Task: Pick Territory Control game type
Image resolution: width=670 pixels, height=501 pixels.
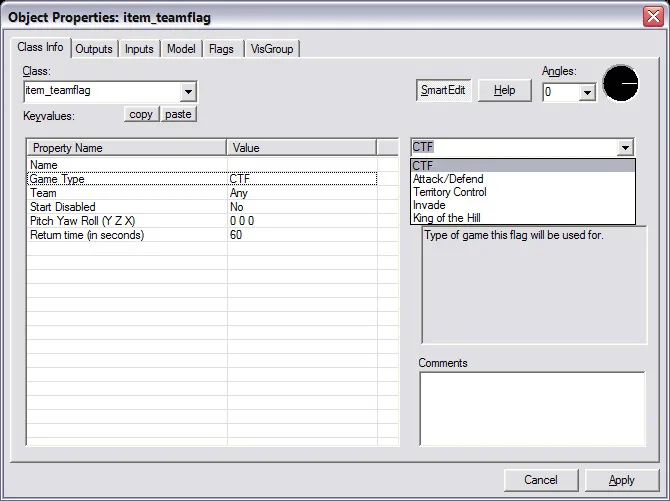Action: (449, 192)
